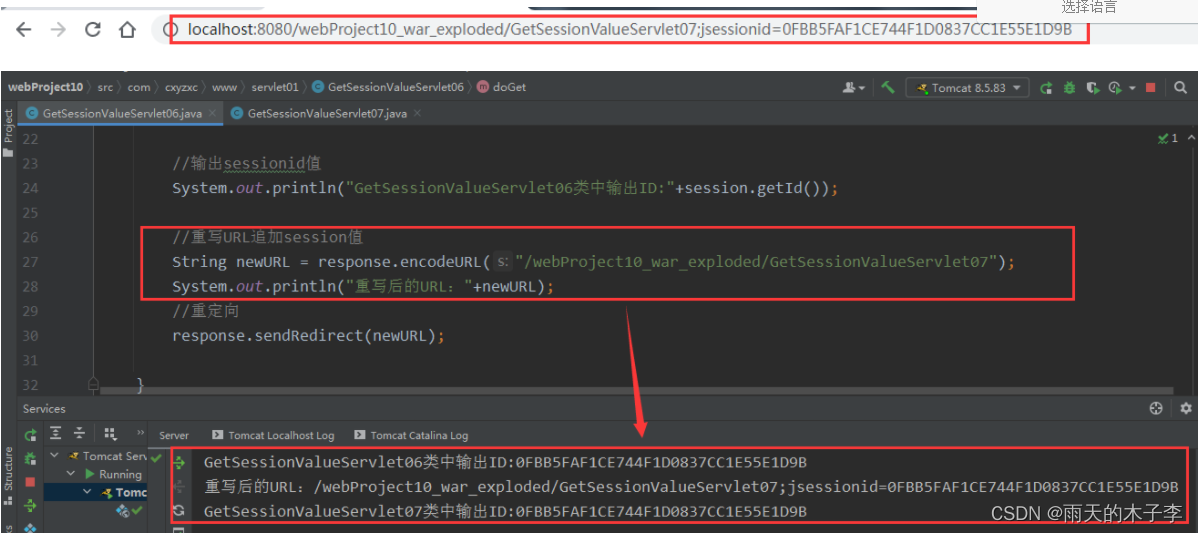Click the com breadcrumb
Image resolution: width=1198 pixels, height=533 pixels.
tap(139, 87)
